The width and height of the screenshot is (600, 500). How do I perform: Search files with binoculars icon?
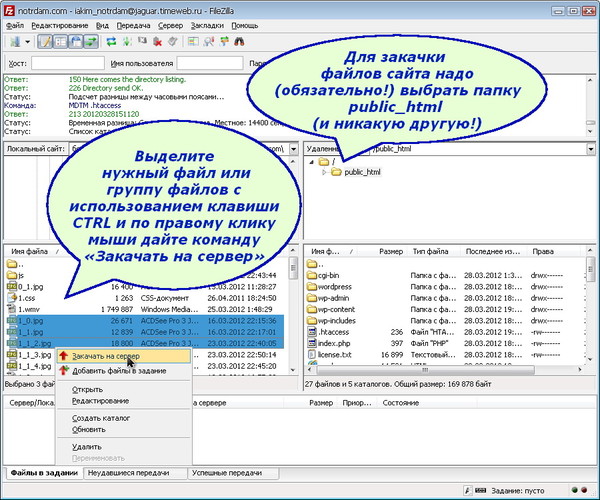tap(240, 42)
